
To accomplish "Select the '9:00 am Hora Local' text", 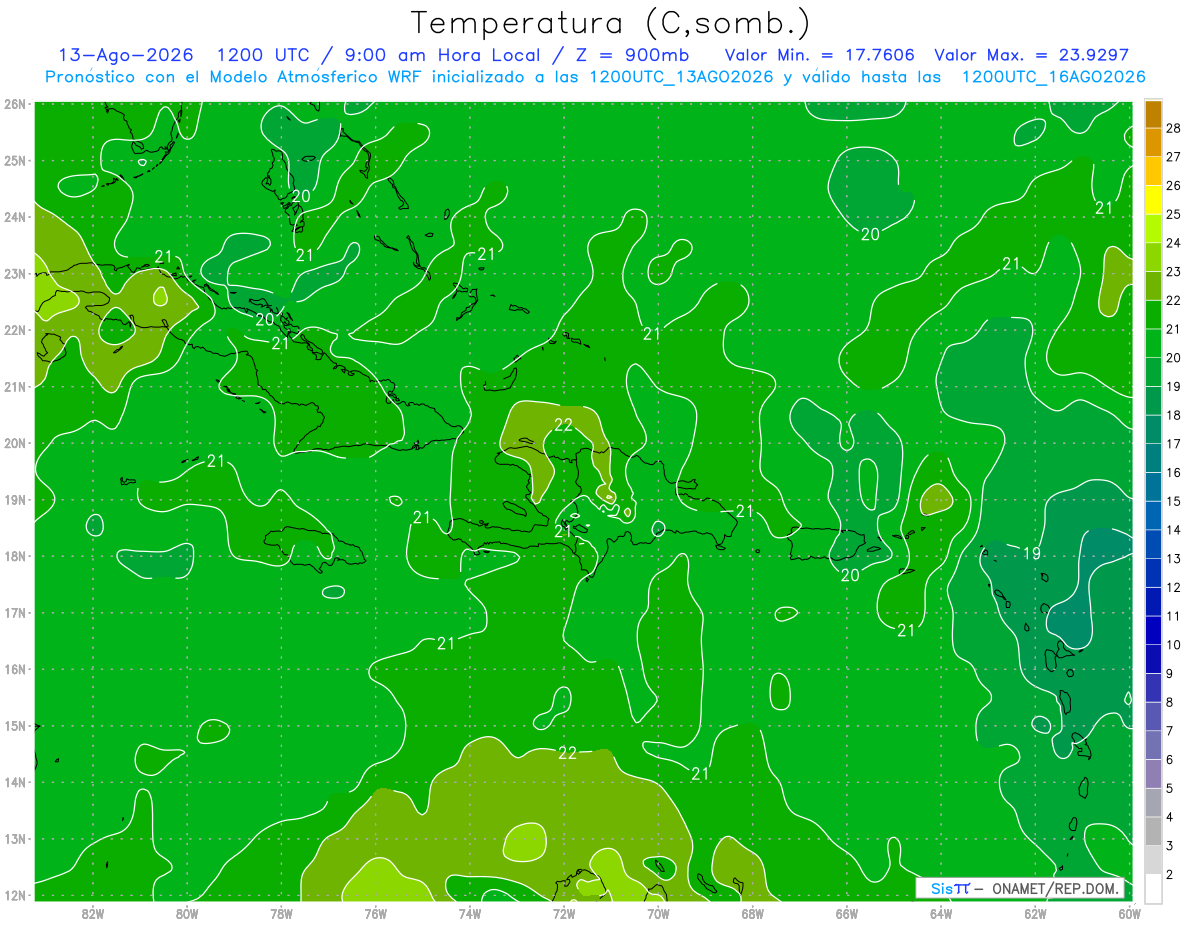I will [x=444, y=56].
